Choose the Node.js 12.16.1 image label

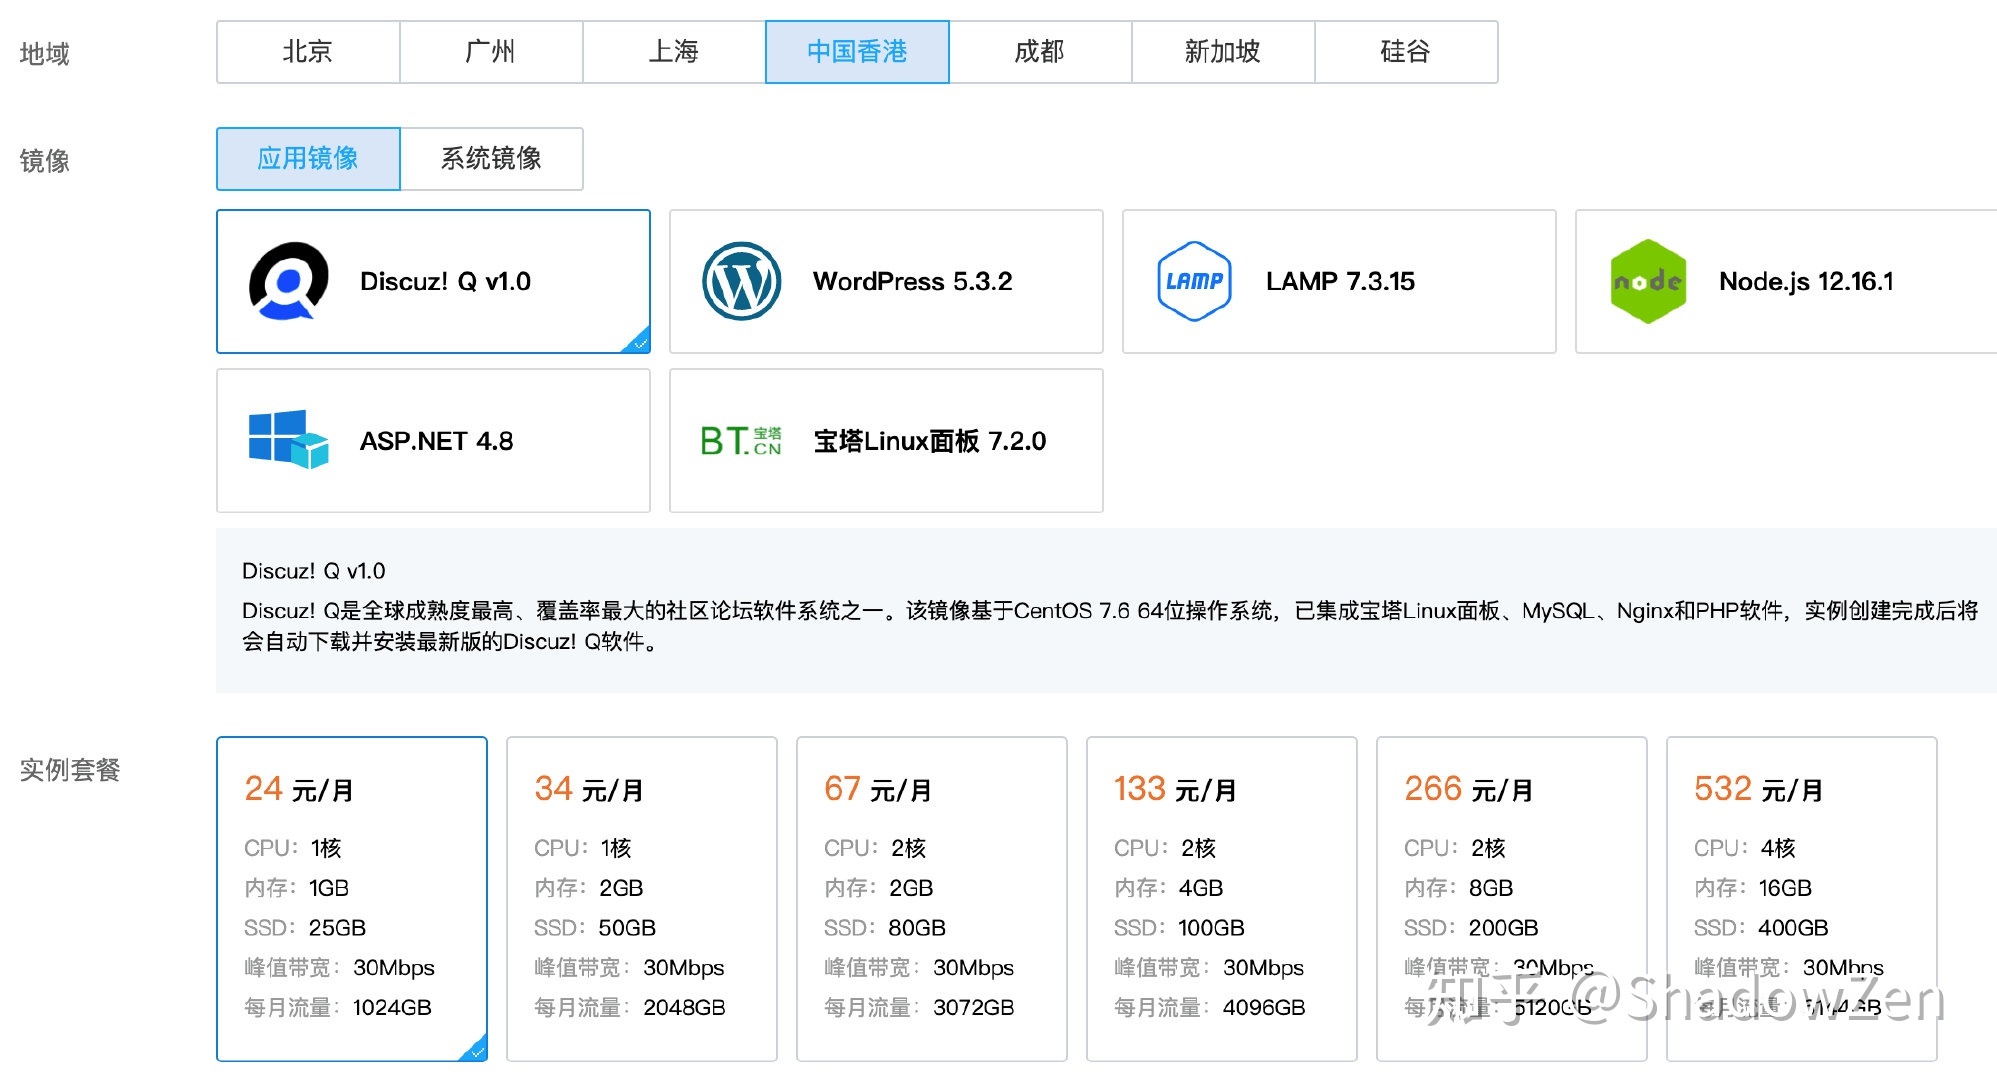pyautogui.click(x=1806, y=282)
